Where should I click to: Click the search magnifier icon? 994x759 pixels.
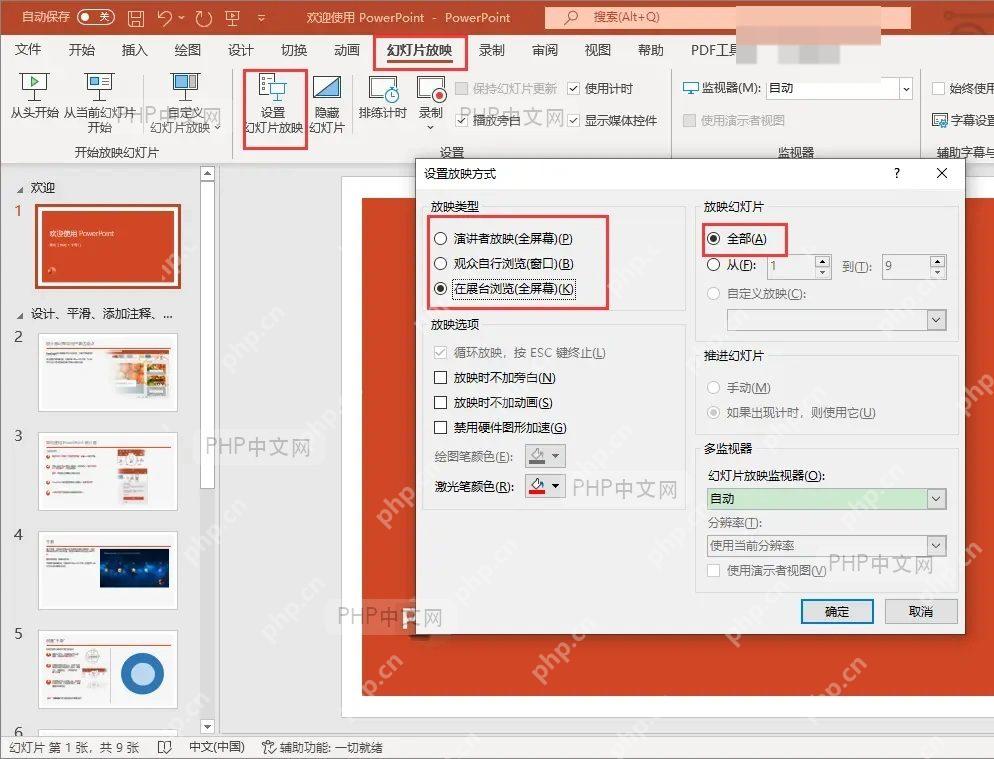click(x=571, y=17)
